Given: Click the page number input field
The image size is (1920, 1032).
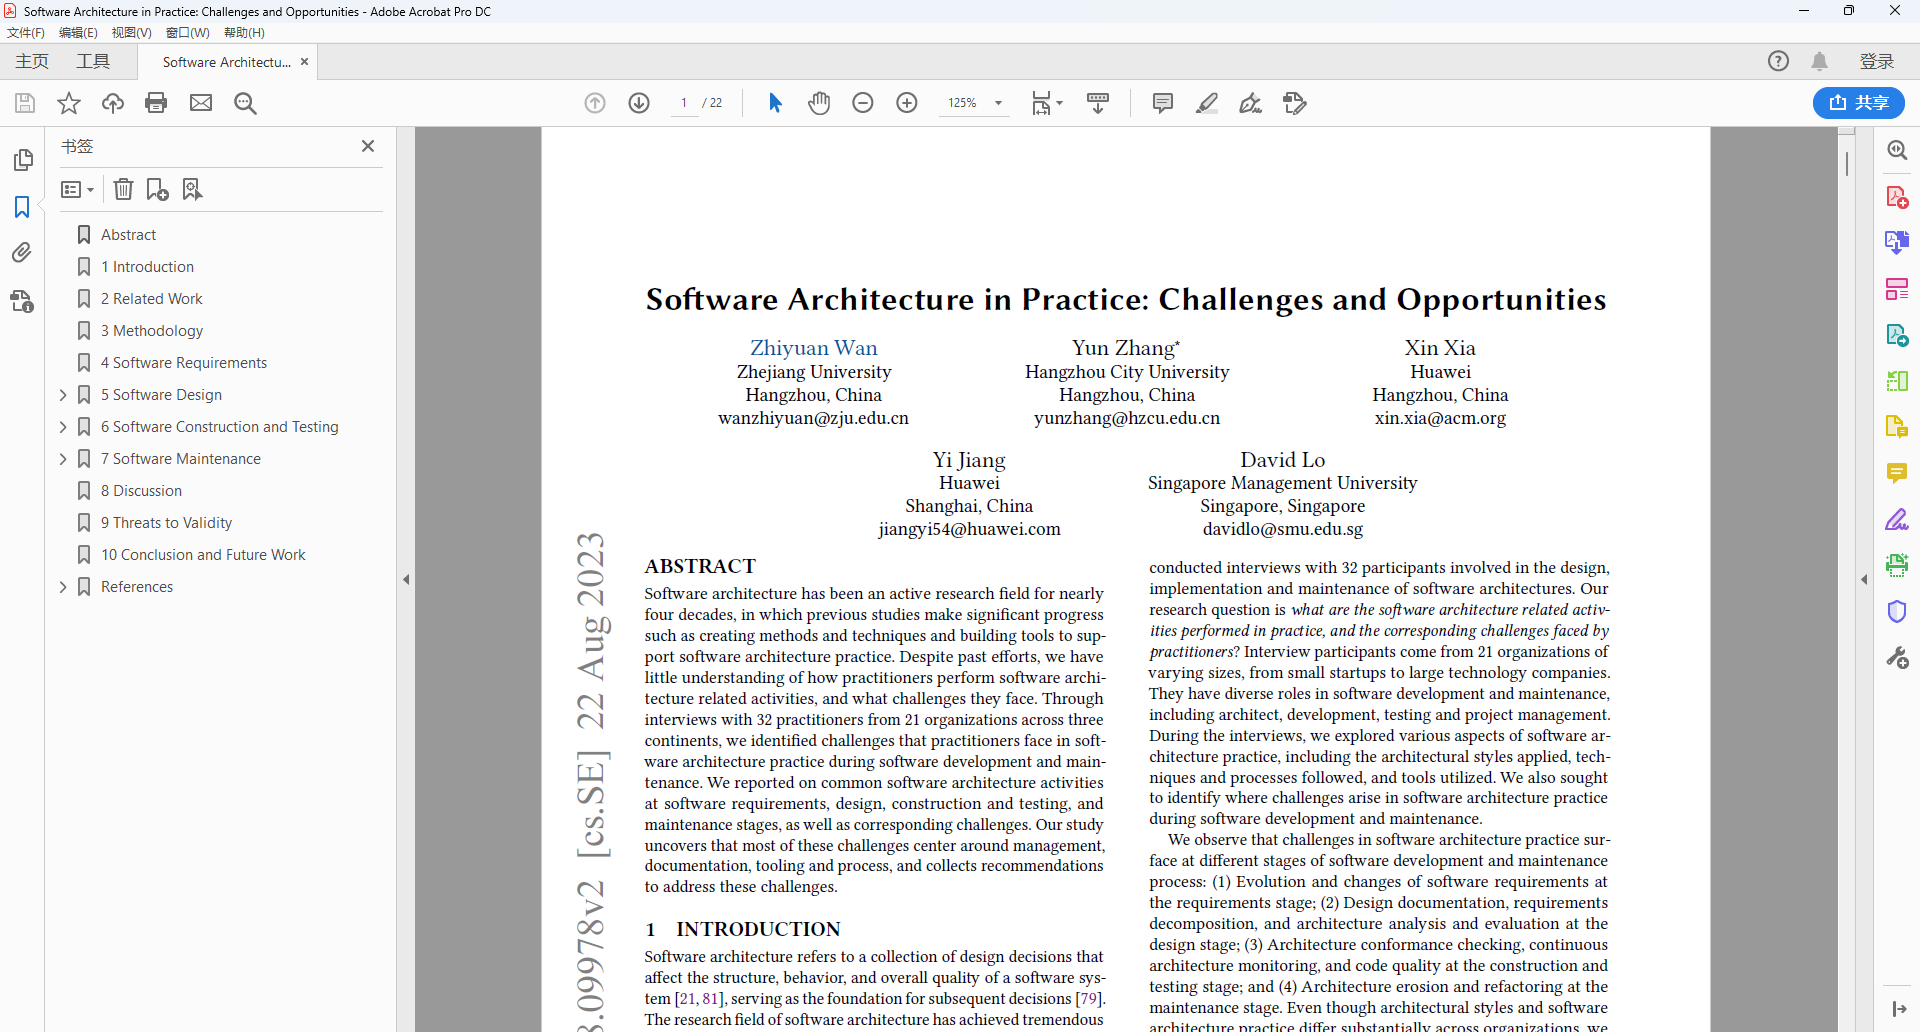Looking at the screenshot, I should (684, 103).
